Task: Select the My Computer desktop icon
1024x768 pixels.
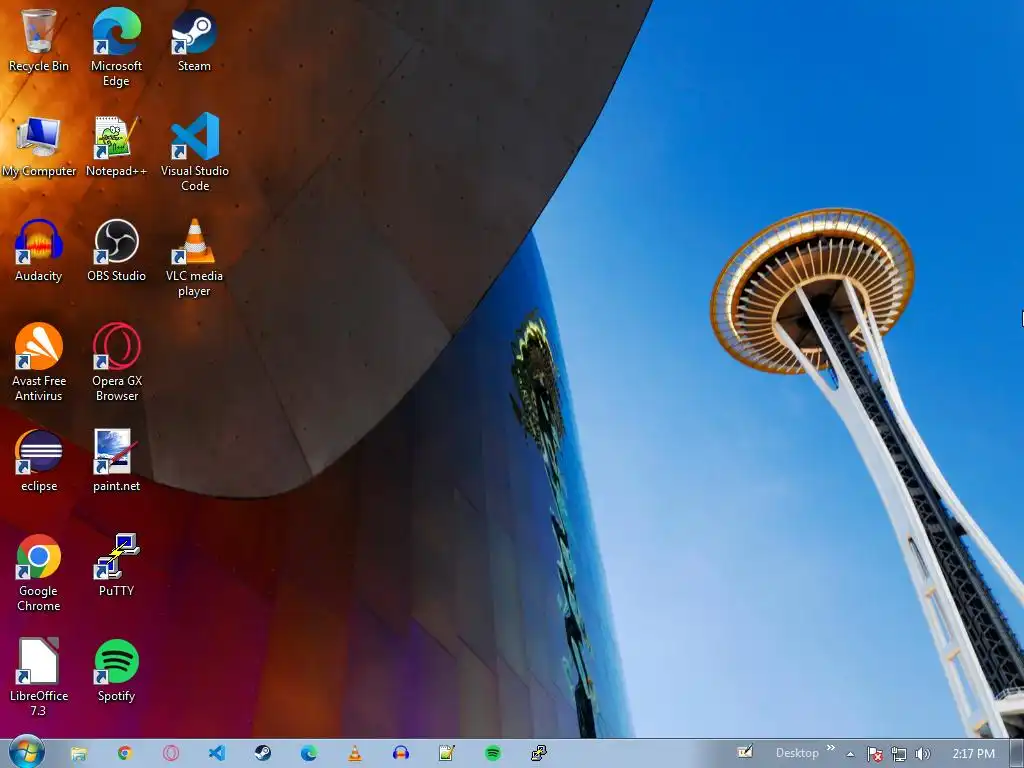Action: point(39,145)
